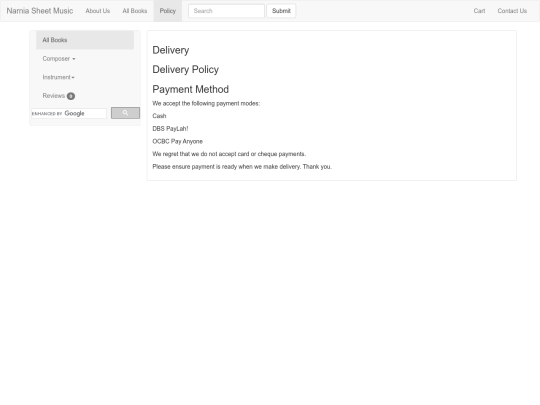
Task: Select the Policy nav item
Action: [168, 11]
